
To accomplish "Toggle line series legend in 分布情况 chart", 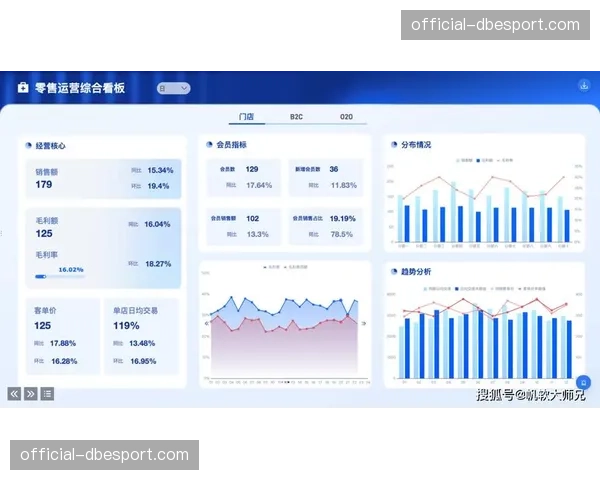I will point(505,160).
